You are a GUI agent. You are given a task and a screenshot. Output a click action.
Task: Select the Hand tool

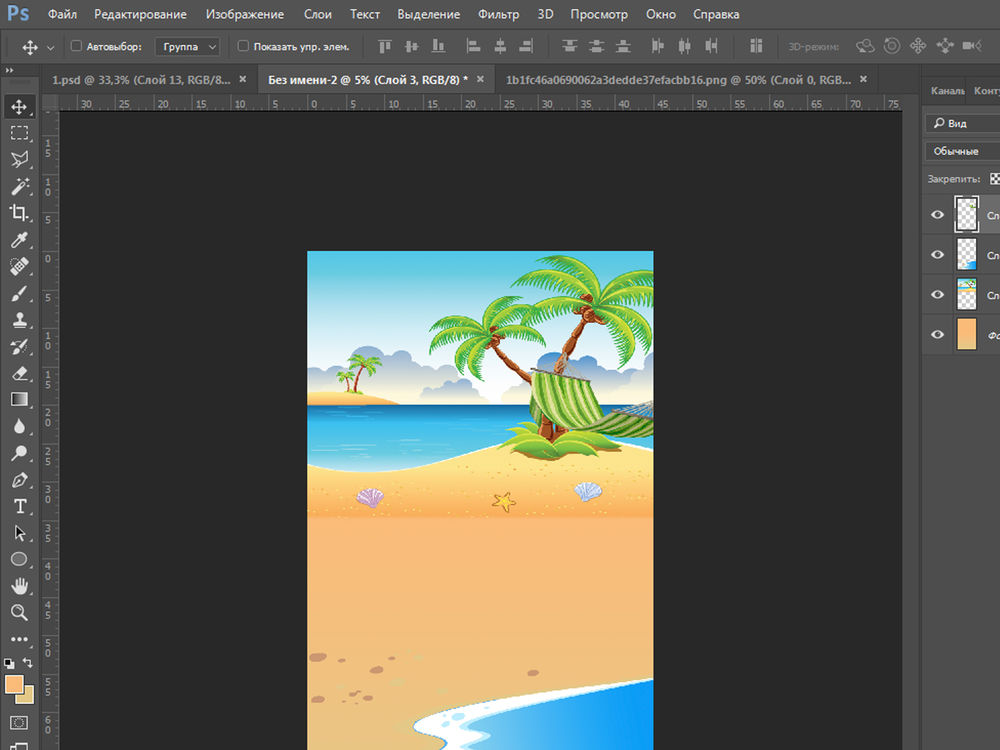[19, 586]
